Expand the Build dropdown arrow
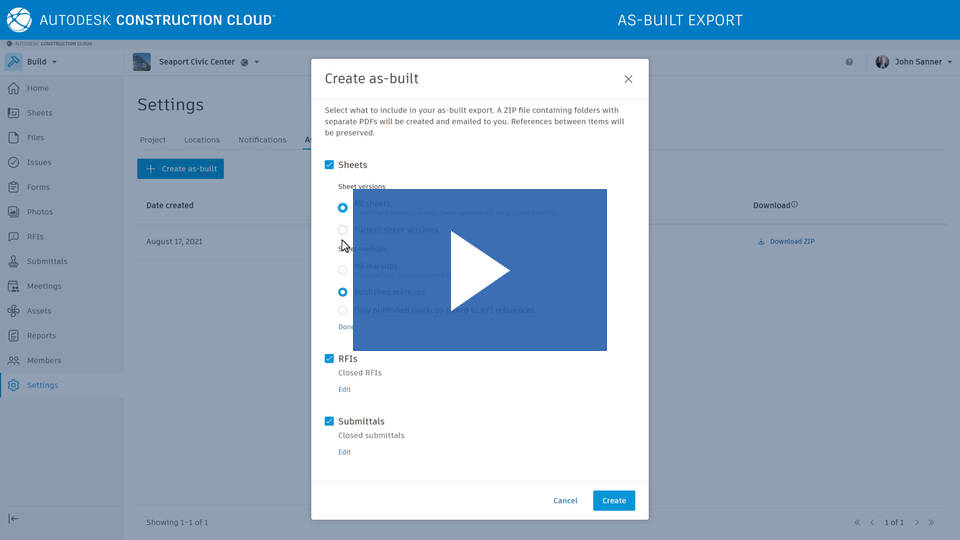This screenshot has height=540, width=960. tap(54, 62)
